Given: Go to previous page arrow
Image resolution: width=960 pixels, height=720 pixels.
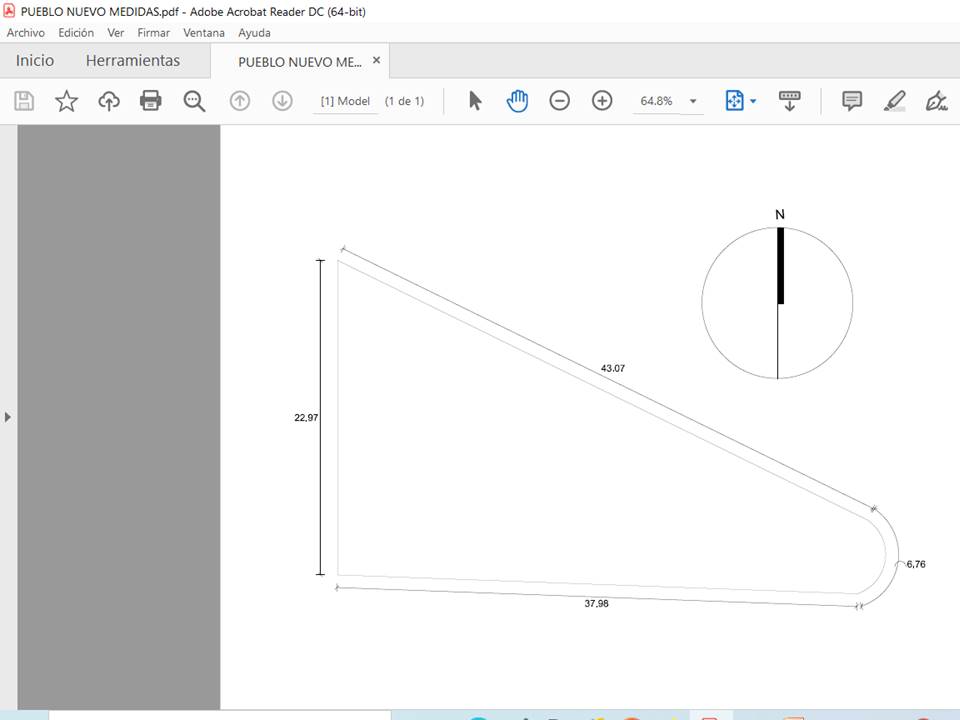Looking at the screenshot, I should point(240,101).
